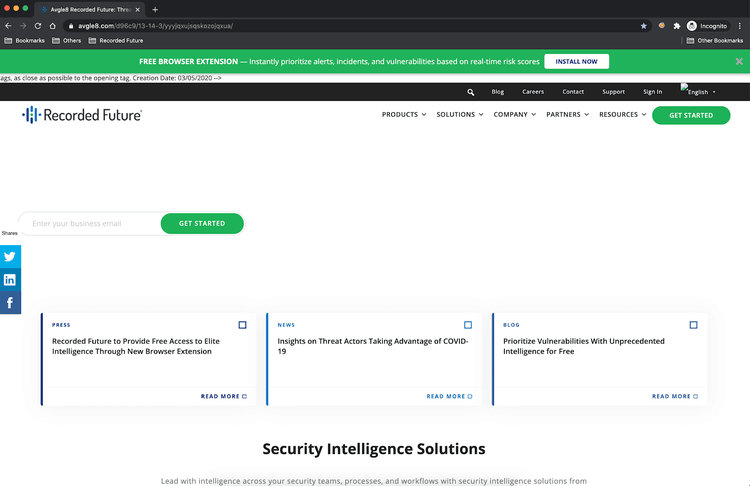Click the square icon on Press card

click(x=242, y=325)
